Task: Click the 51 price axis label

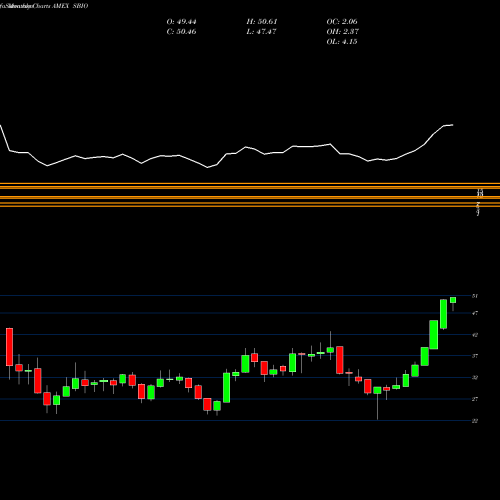Action: [x=475, y=296]
